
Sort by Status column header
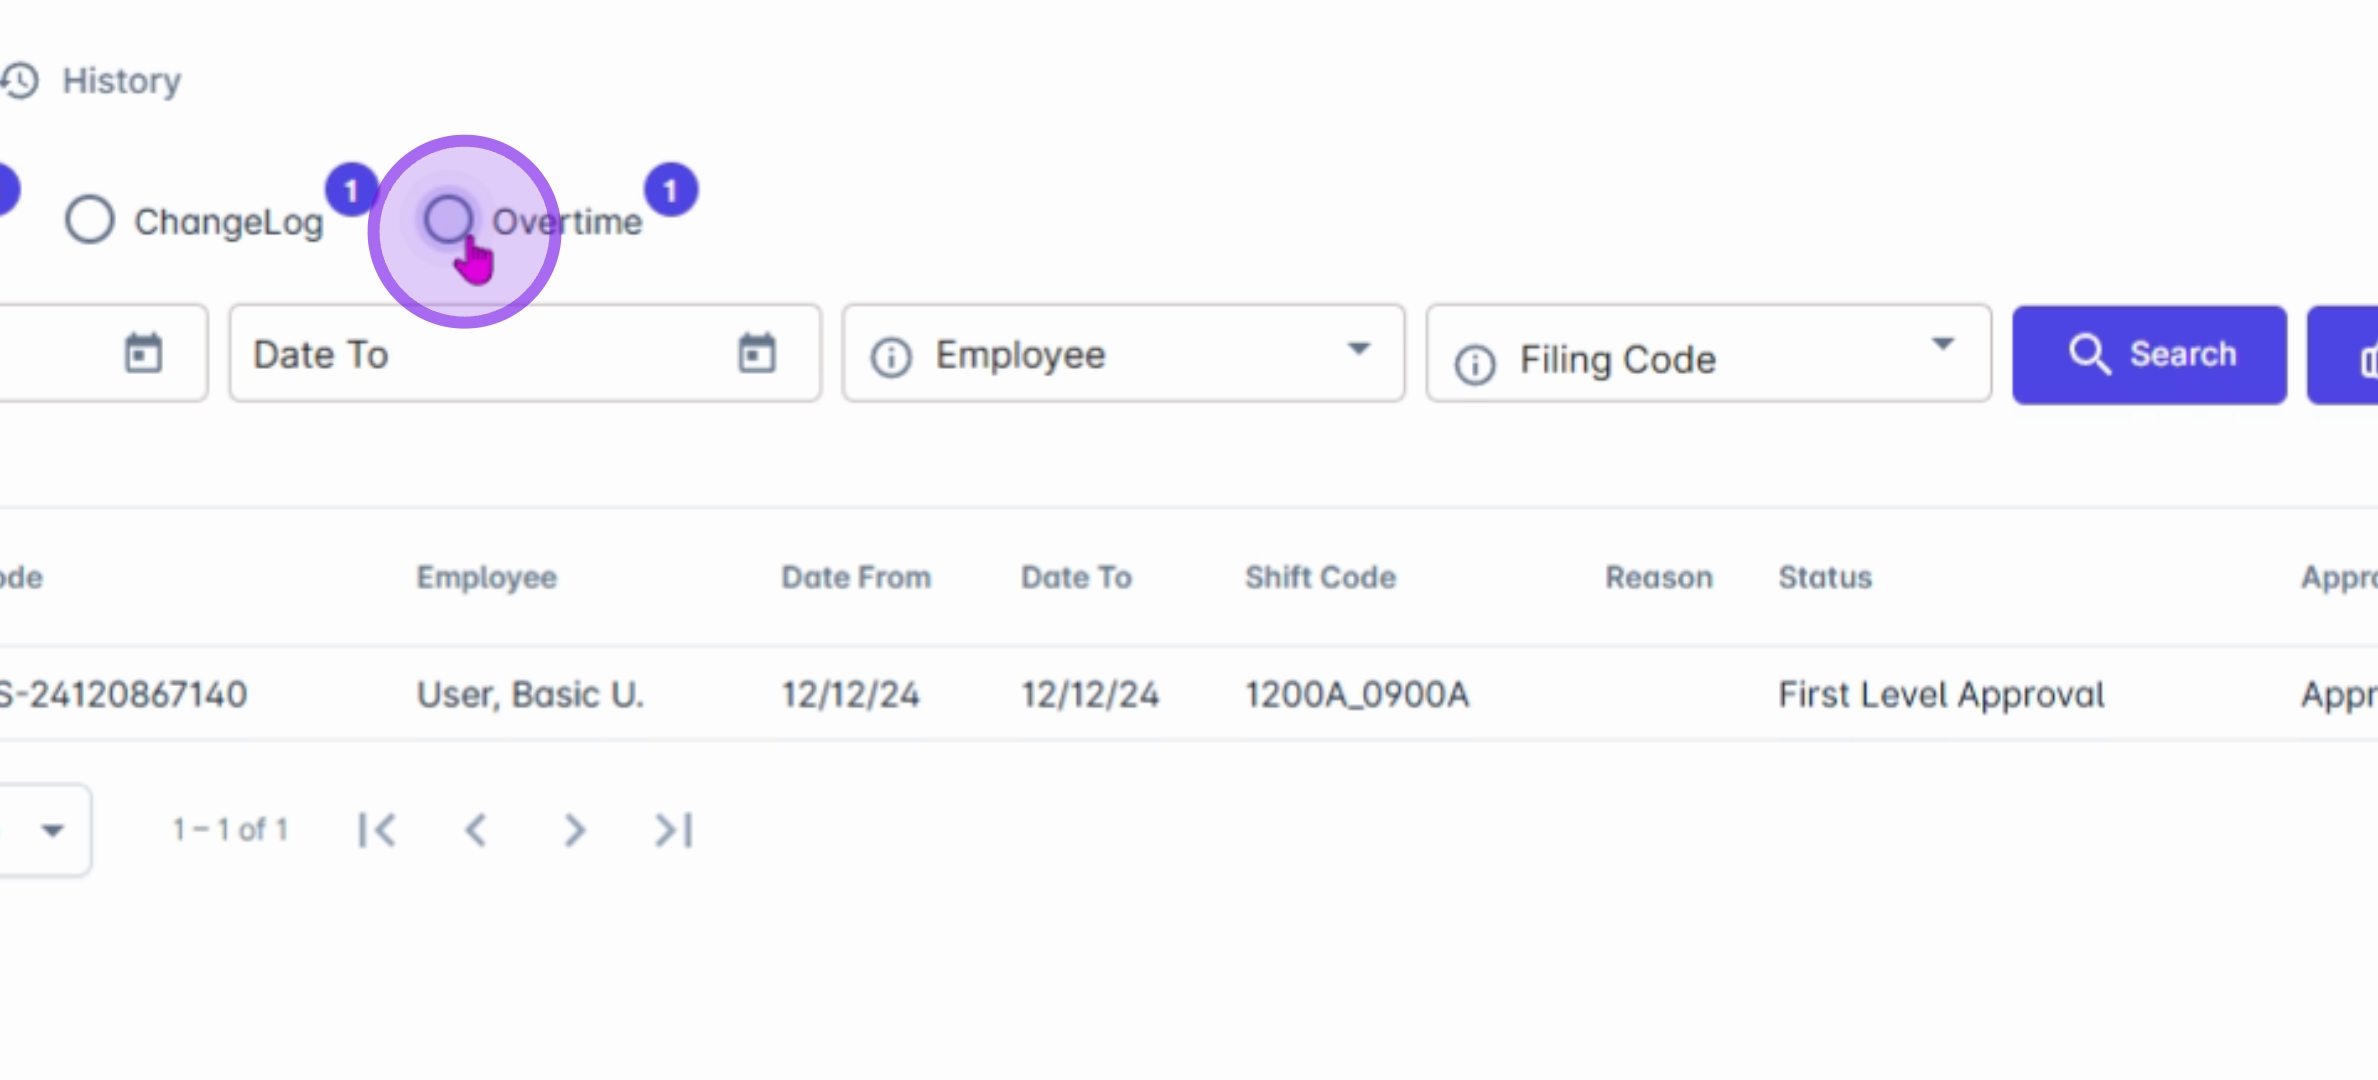point(1824,577)
